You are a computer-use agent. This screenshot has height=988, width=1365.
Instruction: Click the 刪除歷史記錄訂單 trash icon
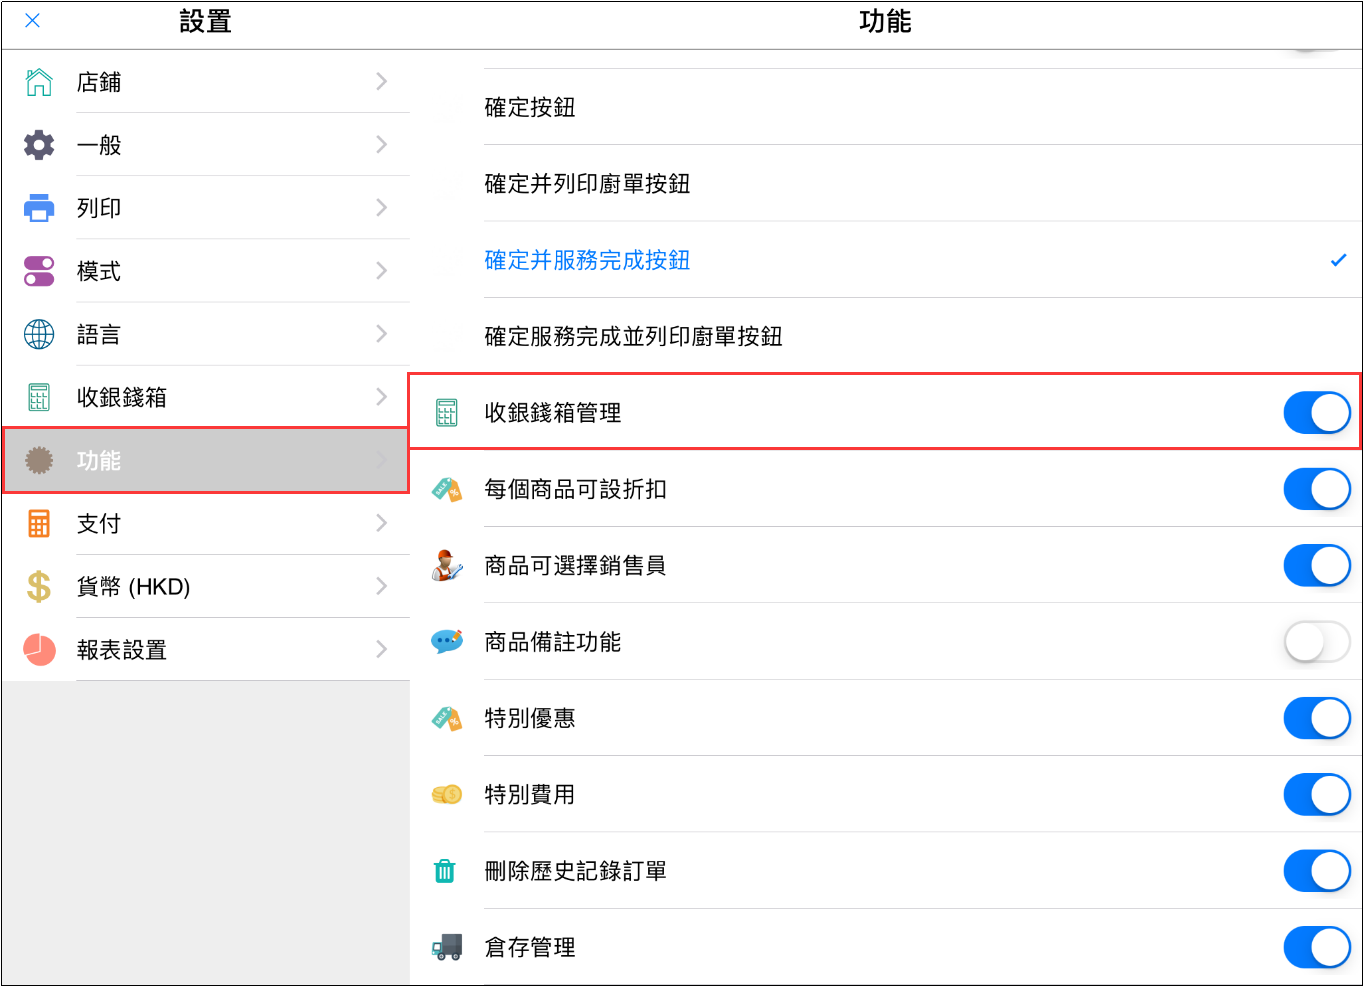(445, 871)
